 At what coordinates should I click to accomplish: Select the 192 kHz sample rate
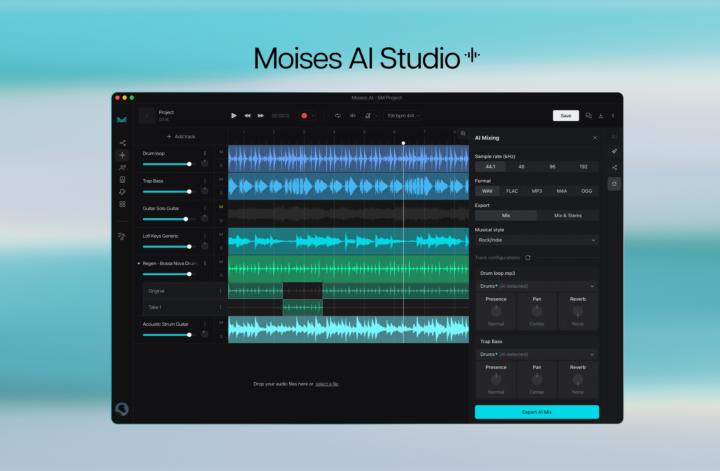(x=583, y=167)
